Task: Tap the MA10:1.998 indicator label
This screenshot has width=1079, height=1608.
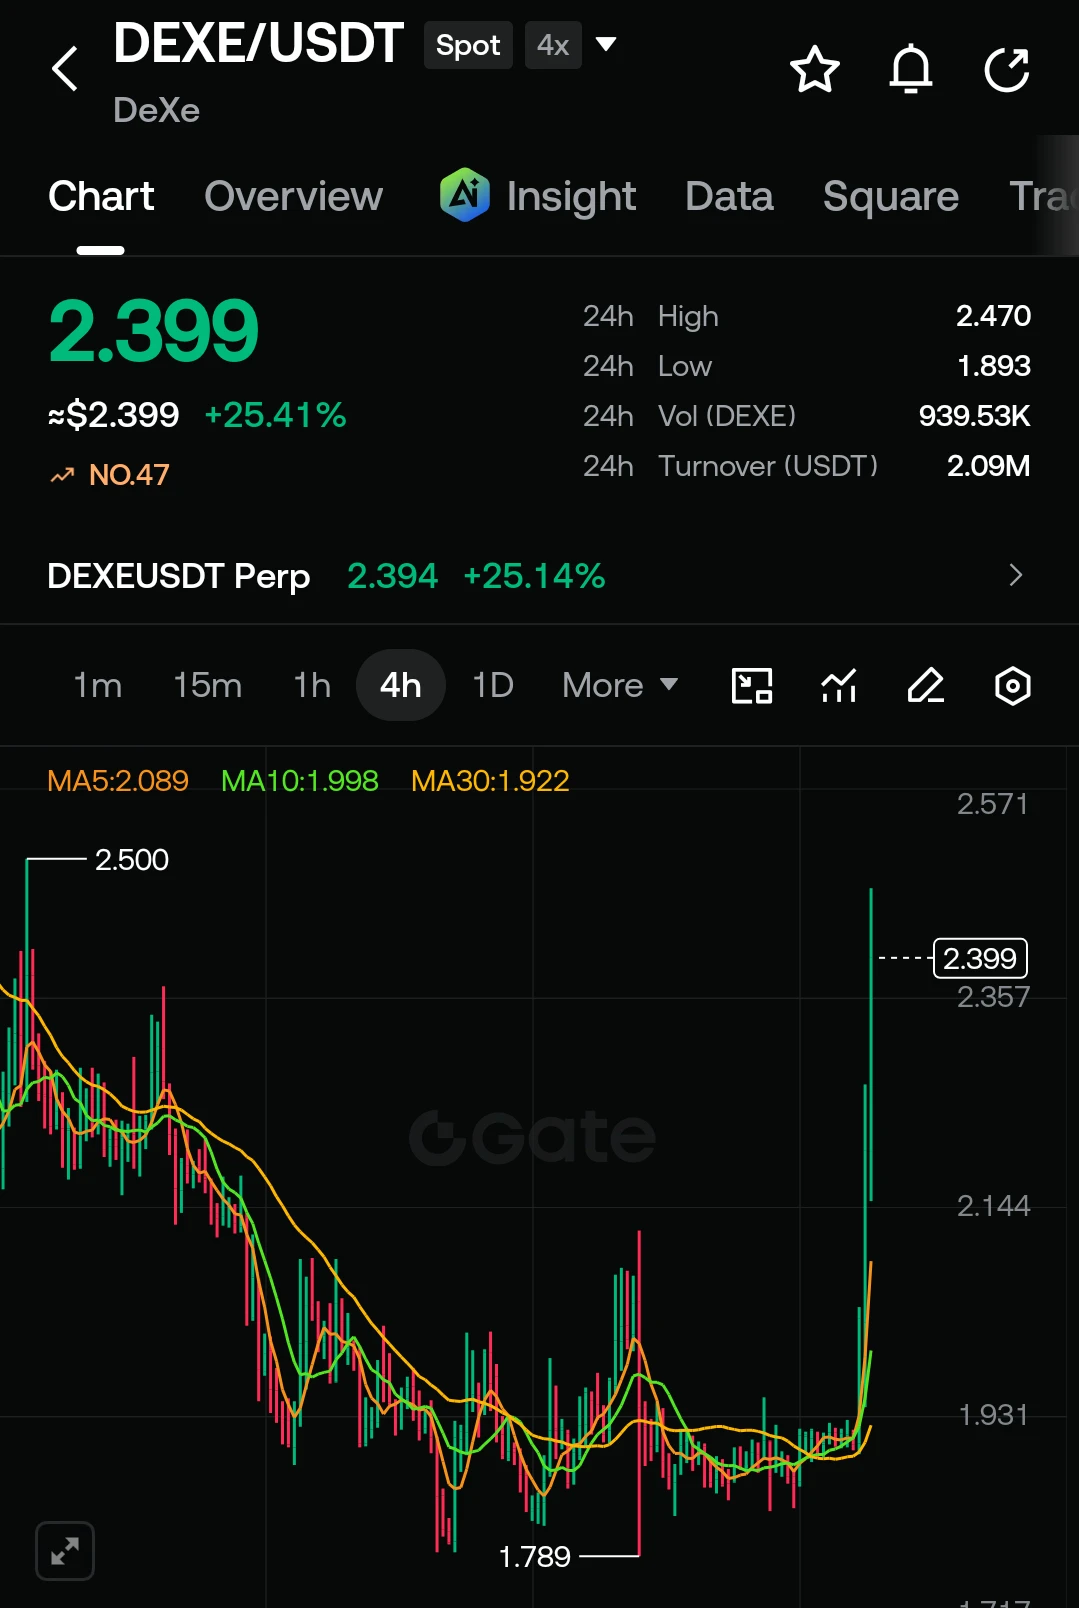Action: point(300,780)
